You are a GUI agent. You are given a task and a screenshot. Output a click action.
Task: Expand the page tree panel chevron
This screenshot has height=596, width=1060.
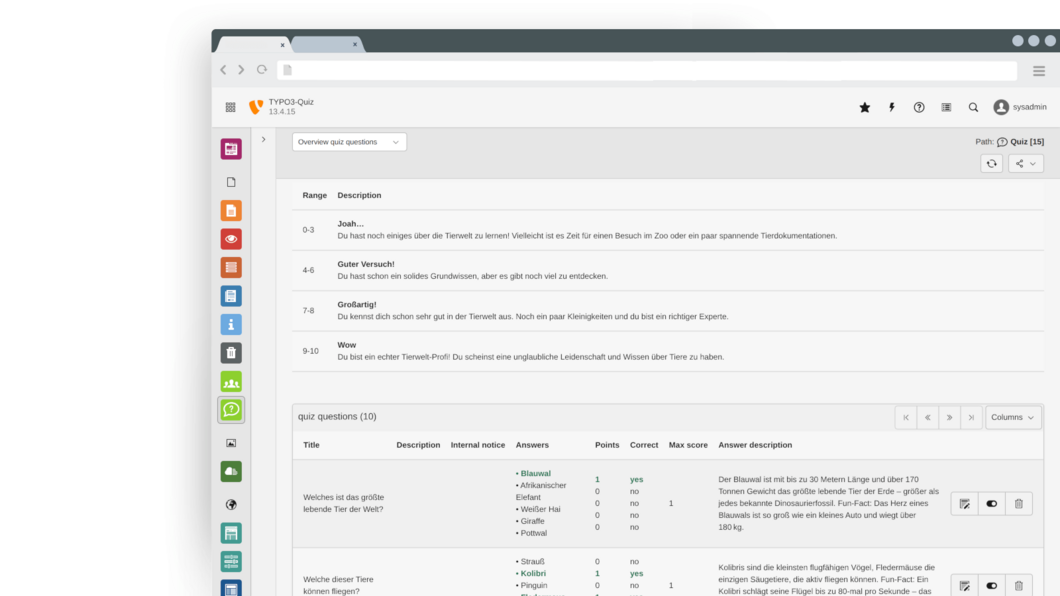tap(264, 140)
